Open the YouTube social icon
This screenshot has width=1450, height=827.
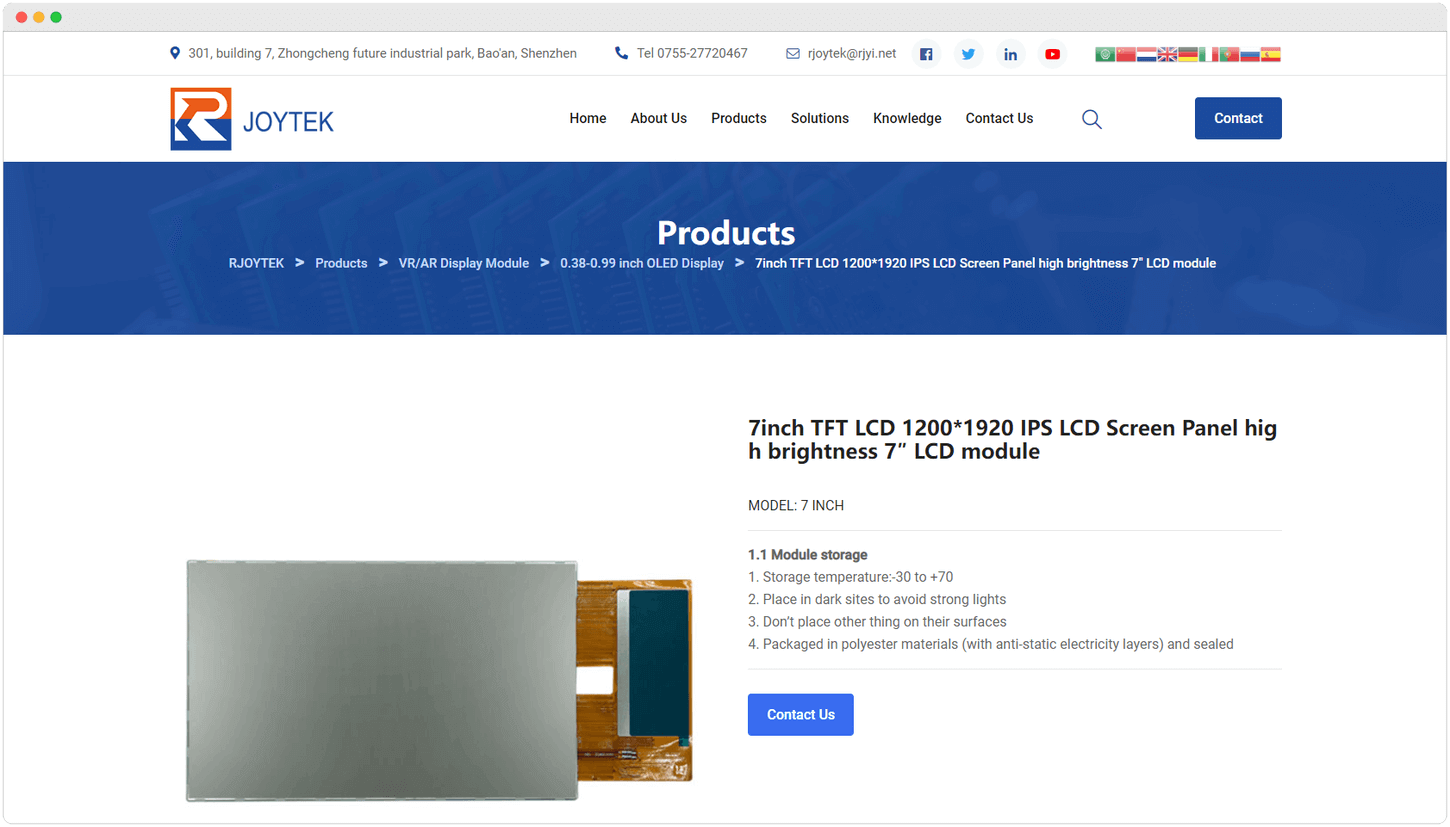tap(1052, 54)
